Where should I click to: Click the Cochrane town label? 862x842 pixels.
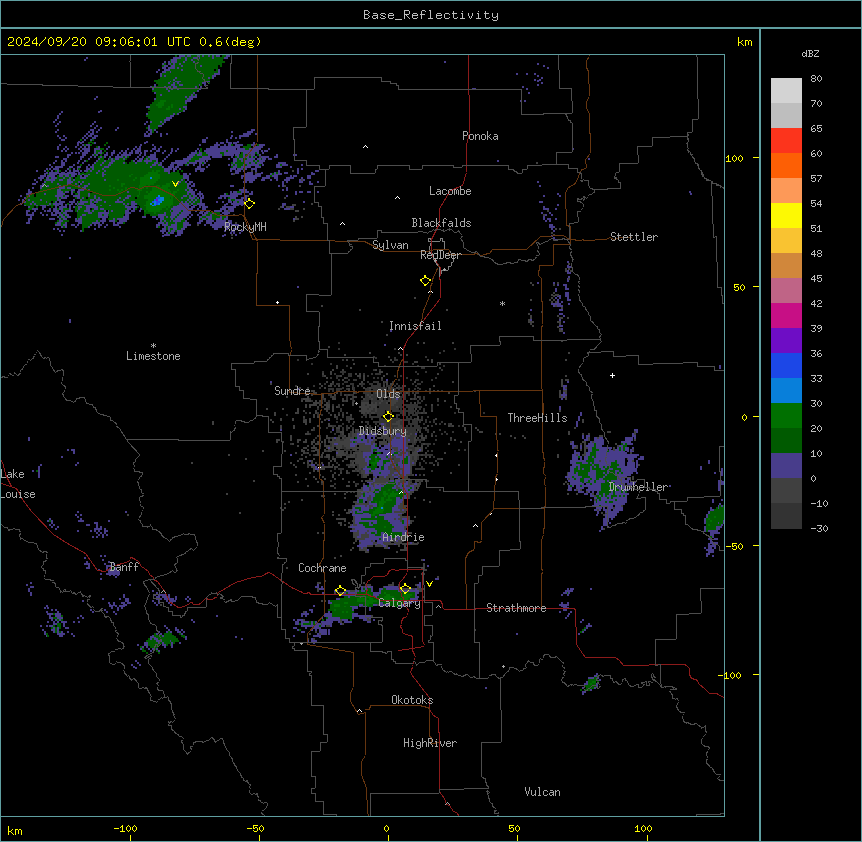coord(322,568)
